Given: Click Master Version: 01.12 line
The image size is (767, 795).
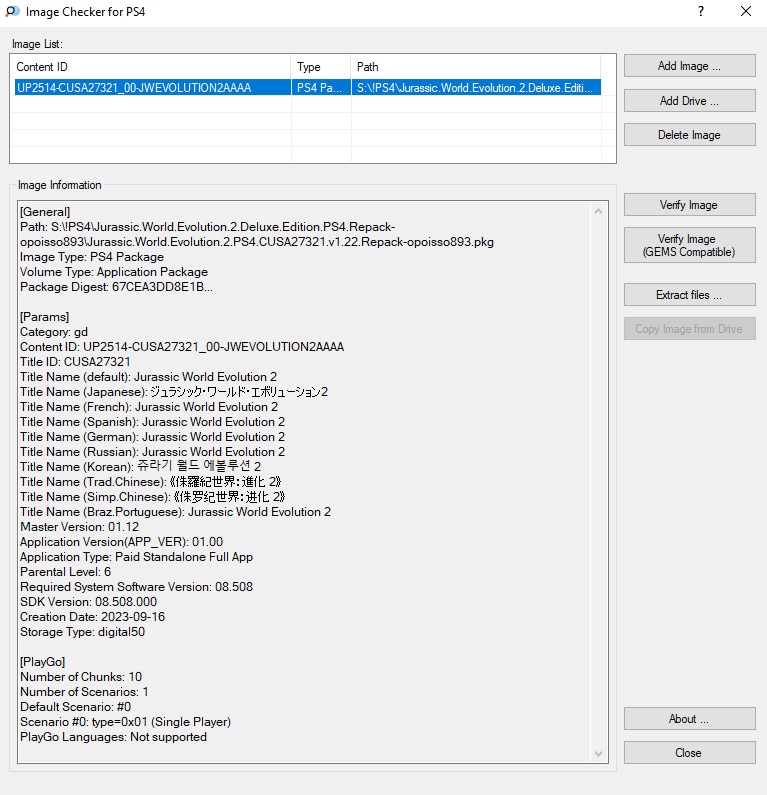Looking at the screenshot, I should (80, 527).
